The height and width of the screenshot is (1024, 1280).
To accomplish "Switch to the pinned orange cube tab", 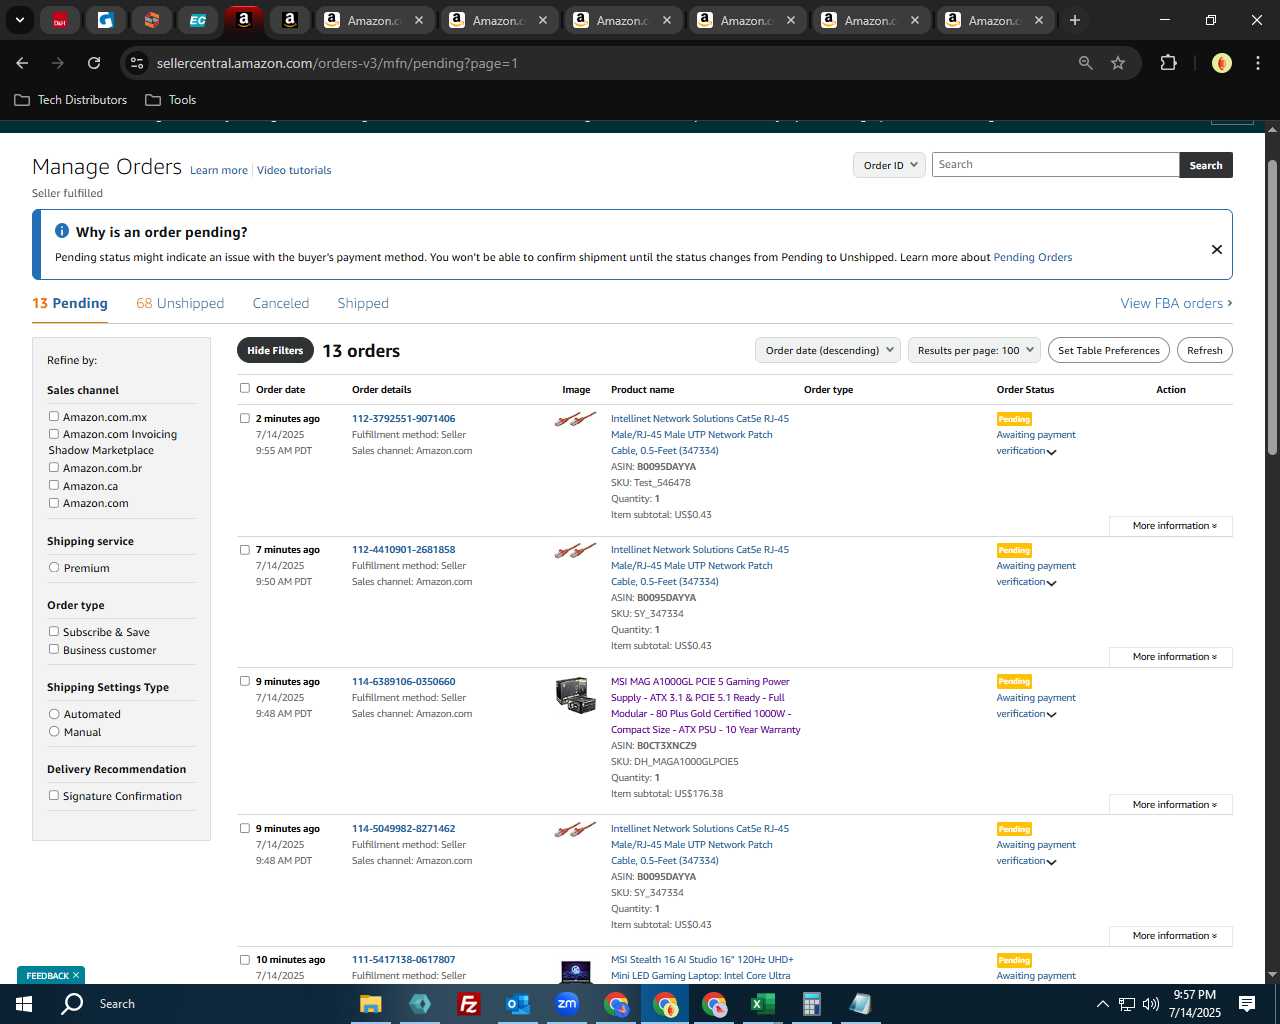I will click(x=152, y=20).
